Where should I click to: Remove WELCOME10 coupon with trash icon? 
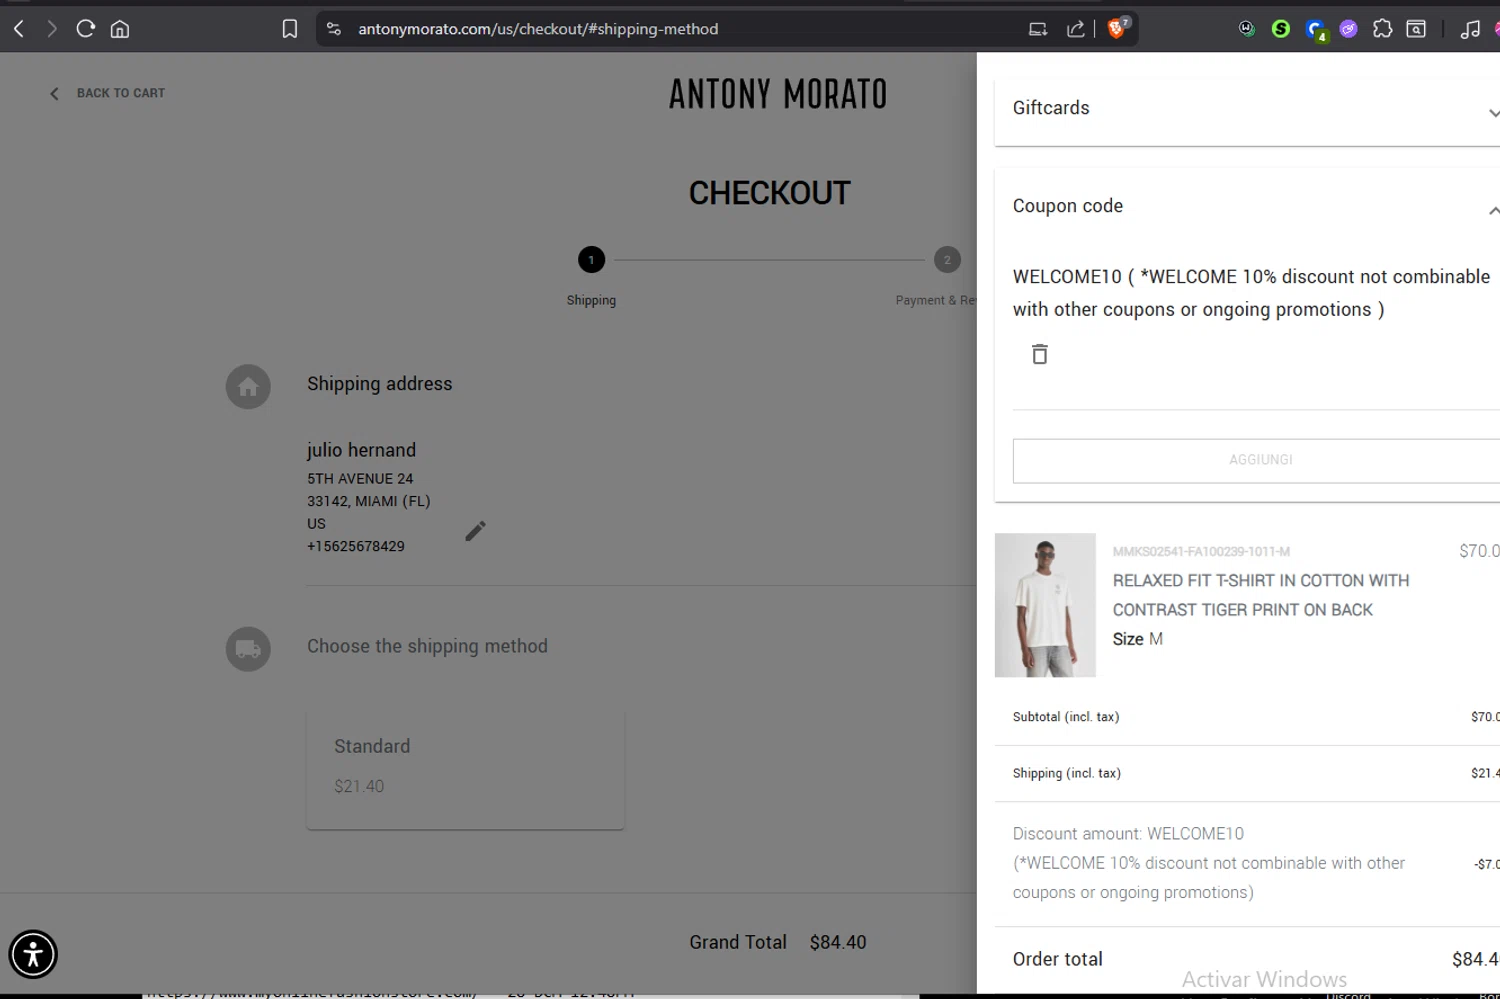[x=1040, y=354]
